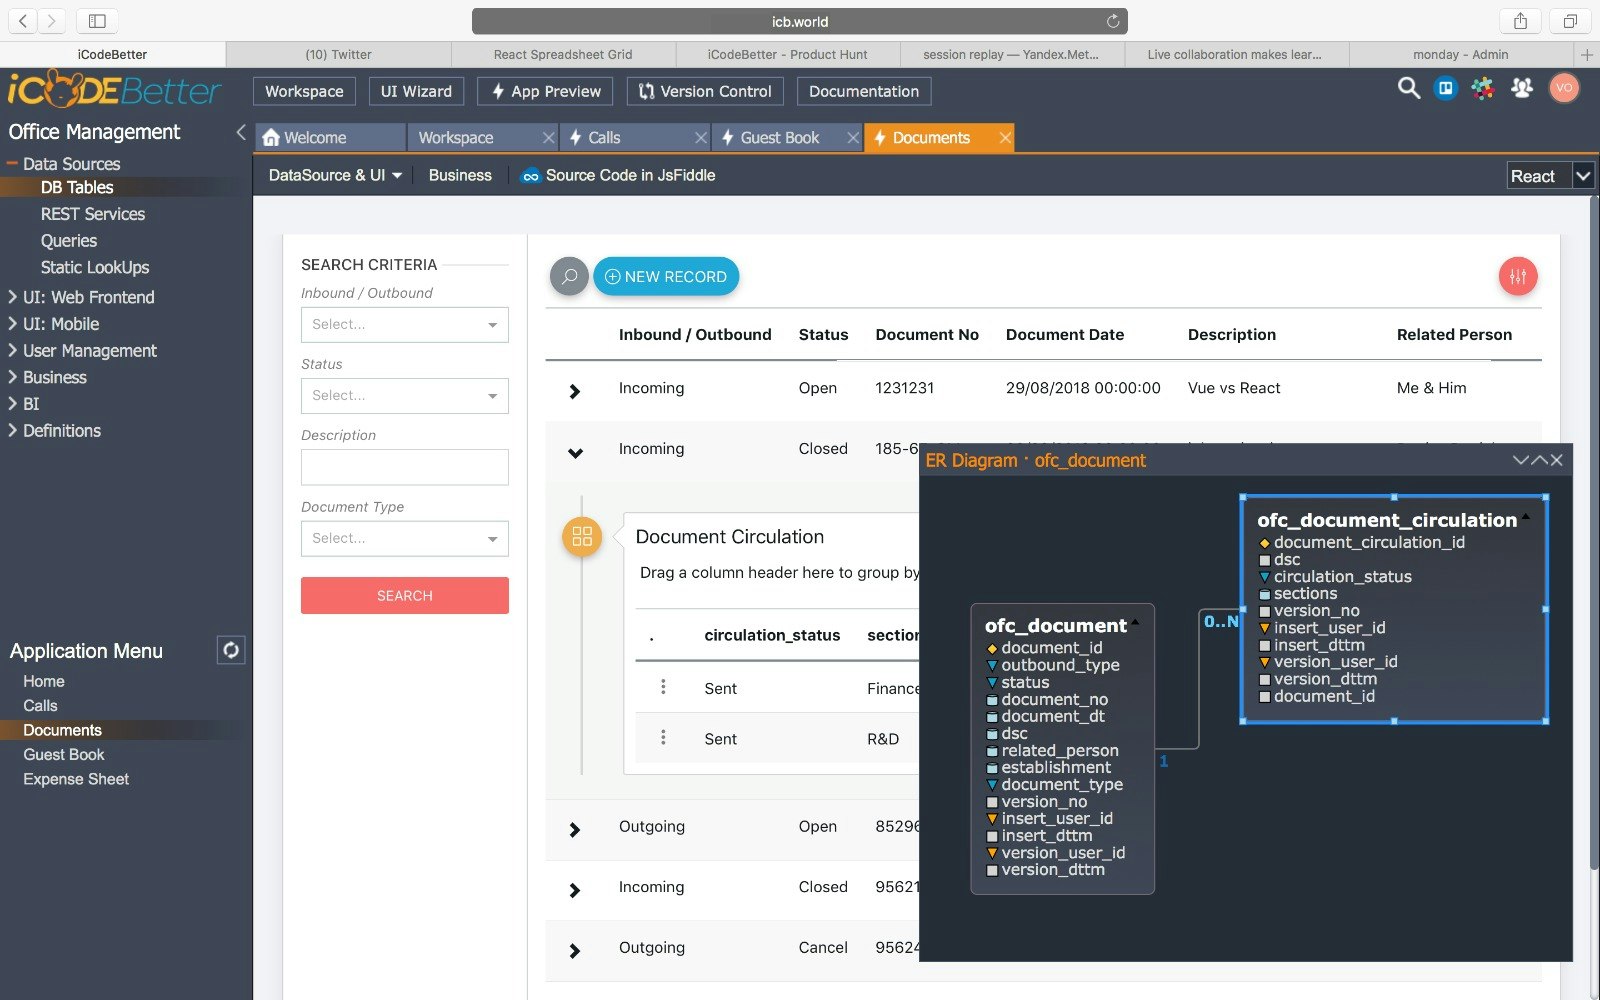Screen dimensions: 1600x1000
Task: Open Source Code in JsFiddle link
Action: tap(618, 175)
